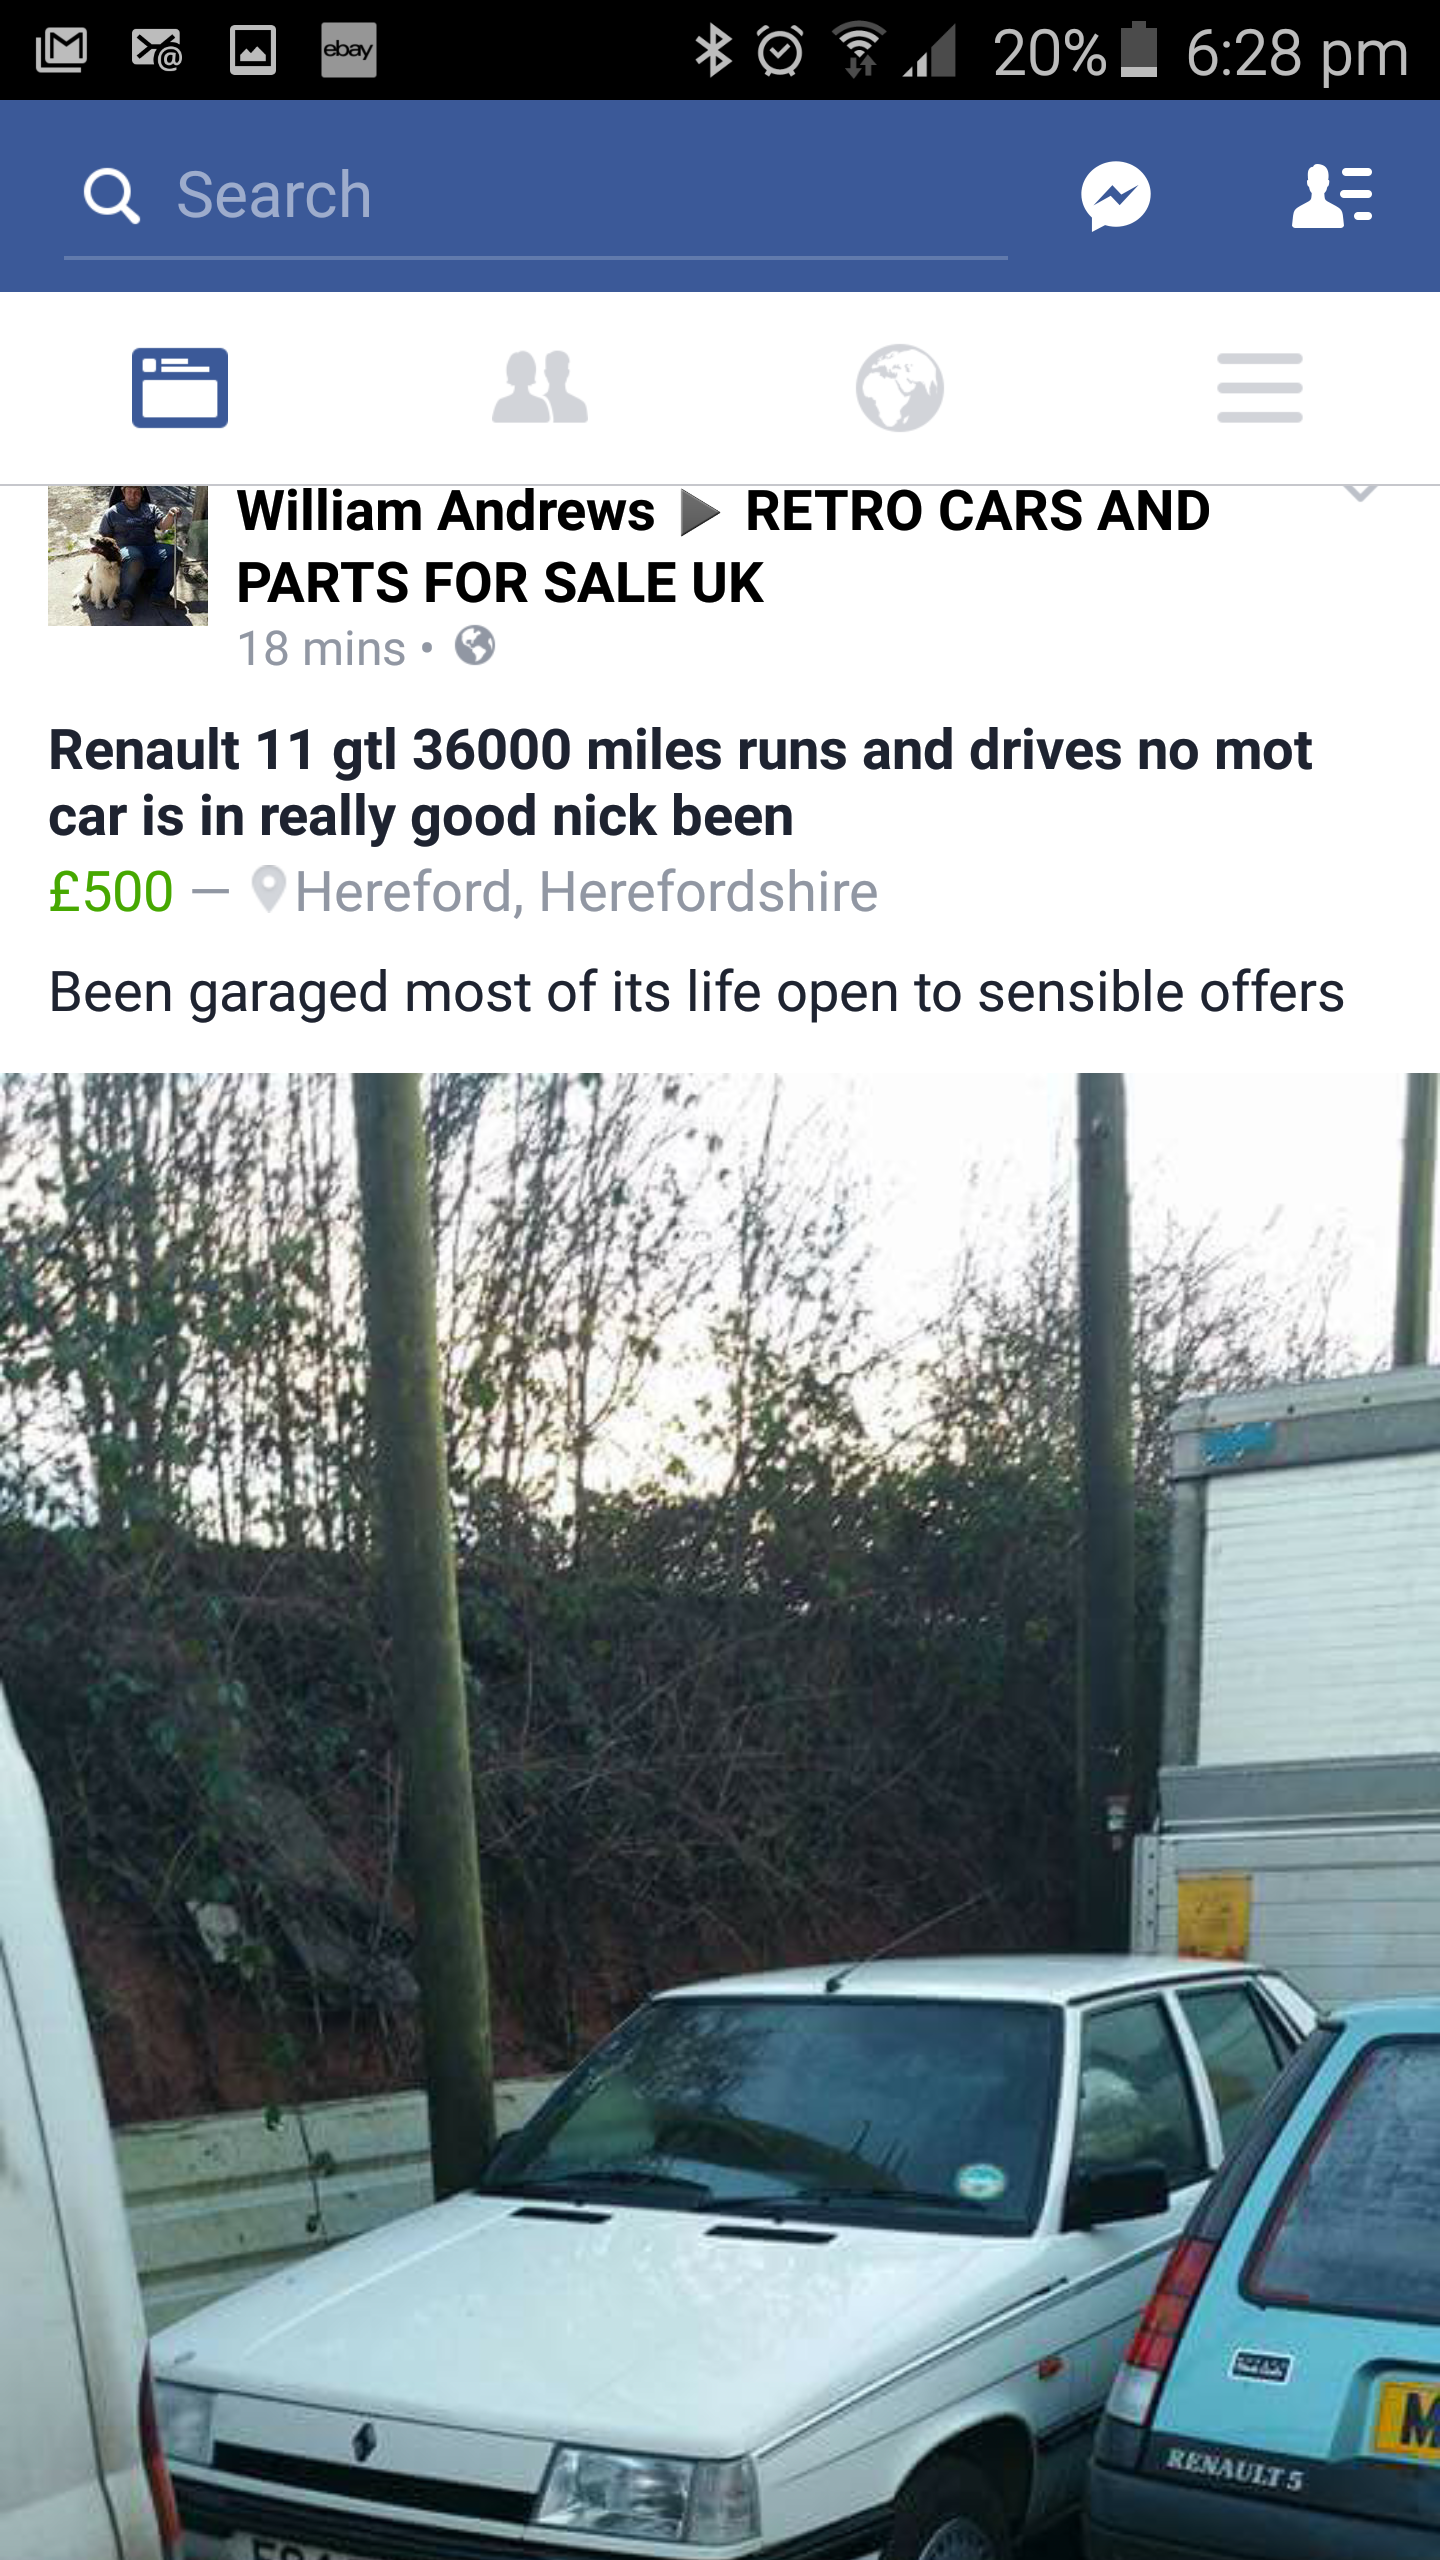Switch to the News Feed tab
This screenshot has height=2560, width=1440.
[x=180, y=388]
